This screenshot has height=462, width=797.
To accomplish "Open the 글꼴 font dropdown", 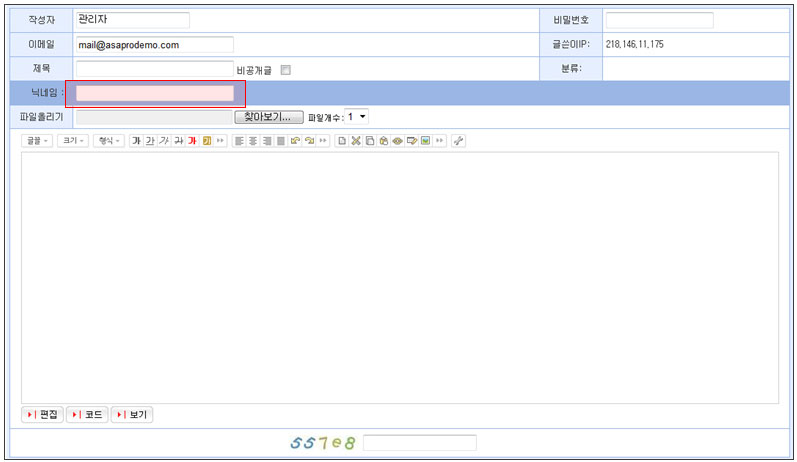I will (x=38, y=141).
